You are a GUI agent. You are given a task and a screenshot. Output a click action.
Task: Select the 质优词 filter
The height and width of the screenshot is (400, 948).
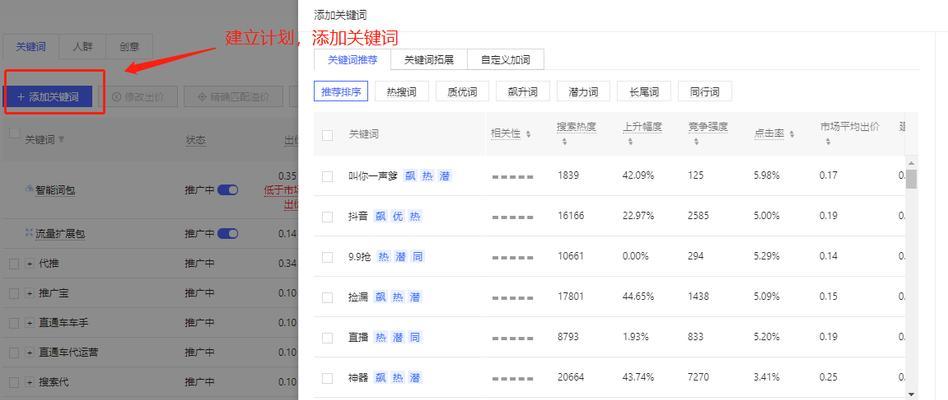click(x=462, y=92)
